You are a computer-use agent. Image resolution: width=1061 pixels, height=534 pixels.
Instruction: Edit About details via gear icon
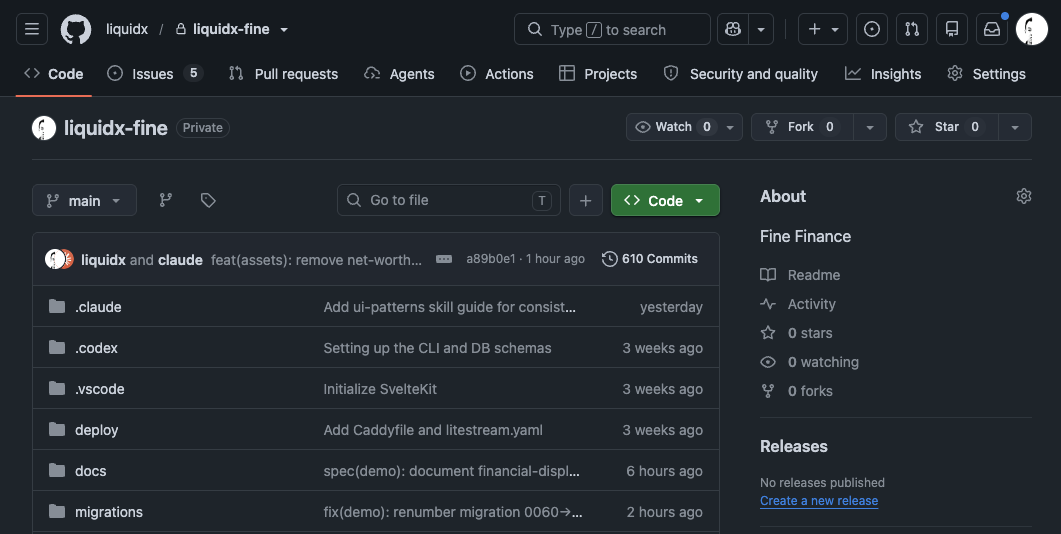(x=1023, y=196)
